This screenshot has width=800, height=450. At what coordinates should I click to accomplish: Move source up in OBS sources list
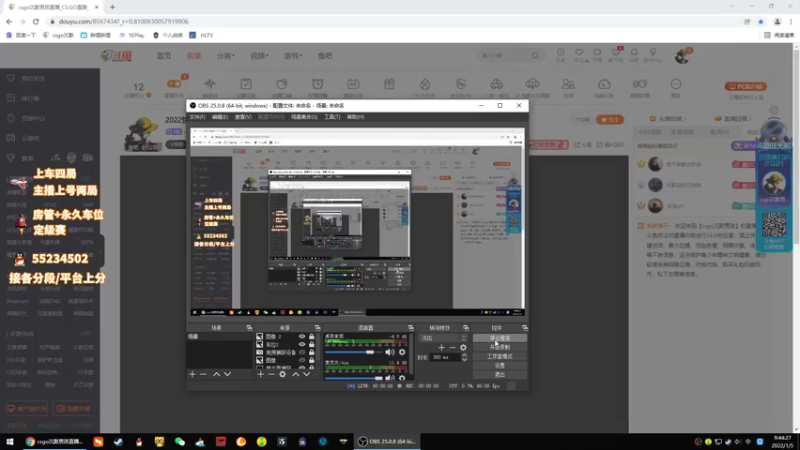point(295,374)
